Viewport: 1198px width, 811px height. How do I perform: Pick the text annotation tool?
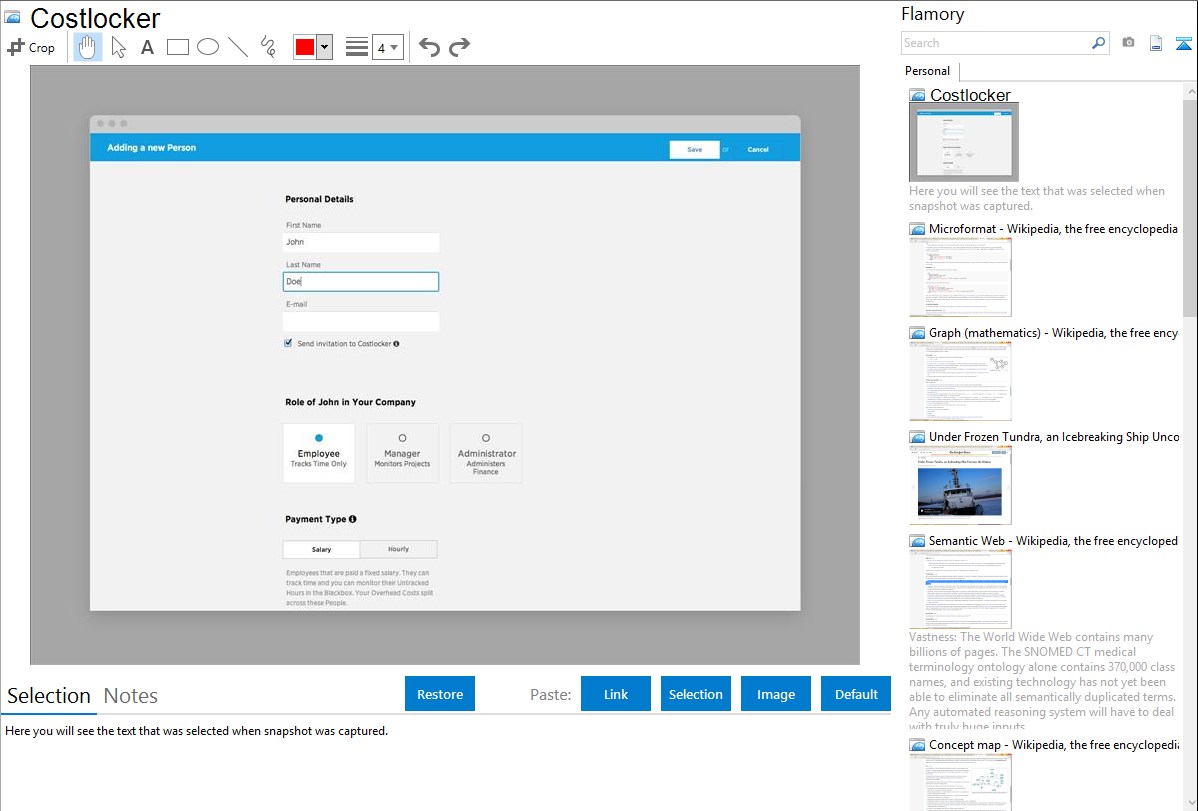point(147,47)
